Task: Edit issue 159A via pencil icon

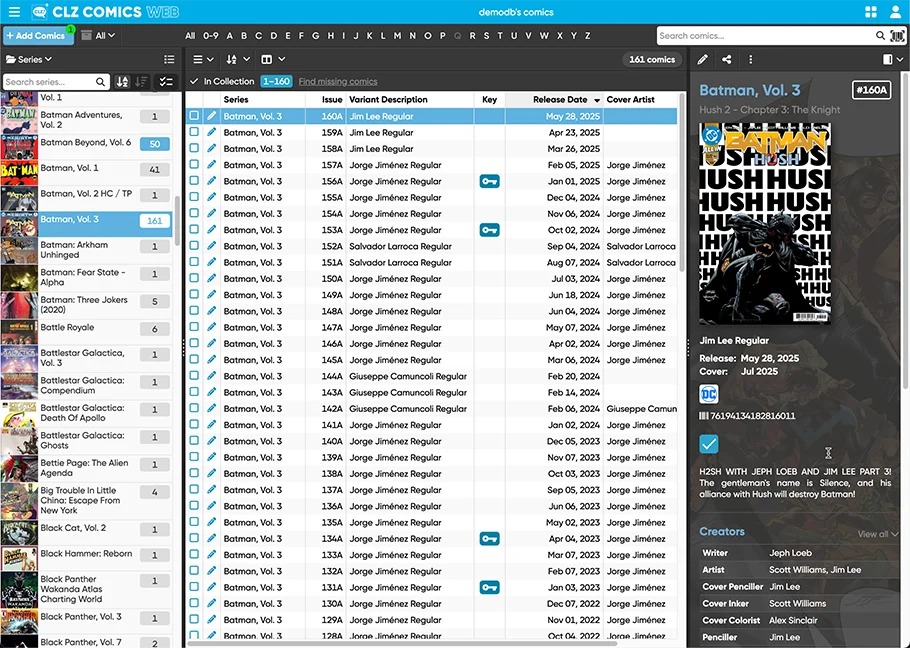Action: (x=211, y=132)
